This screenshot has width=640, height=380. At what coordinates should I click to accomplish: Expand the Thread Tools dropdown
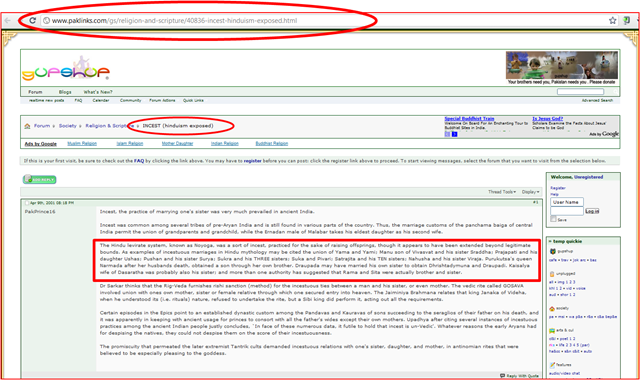click(502, 192)
